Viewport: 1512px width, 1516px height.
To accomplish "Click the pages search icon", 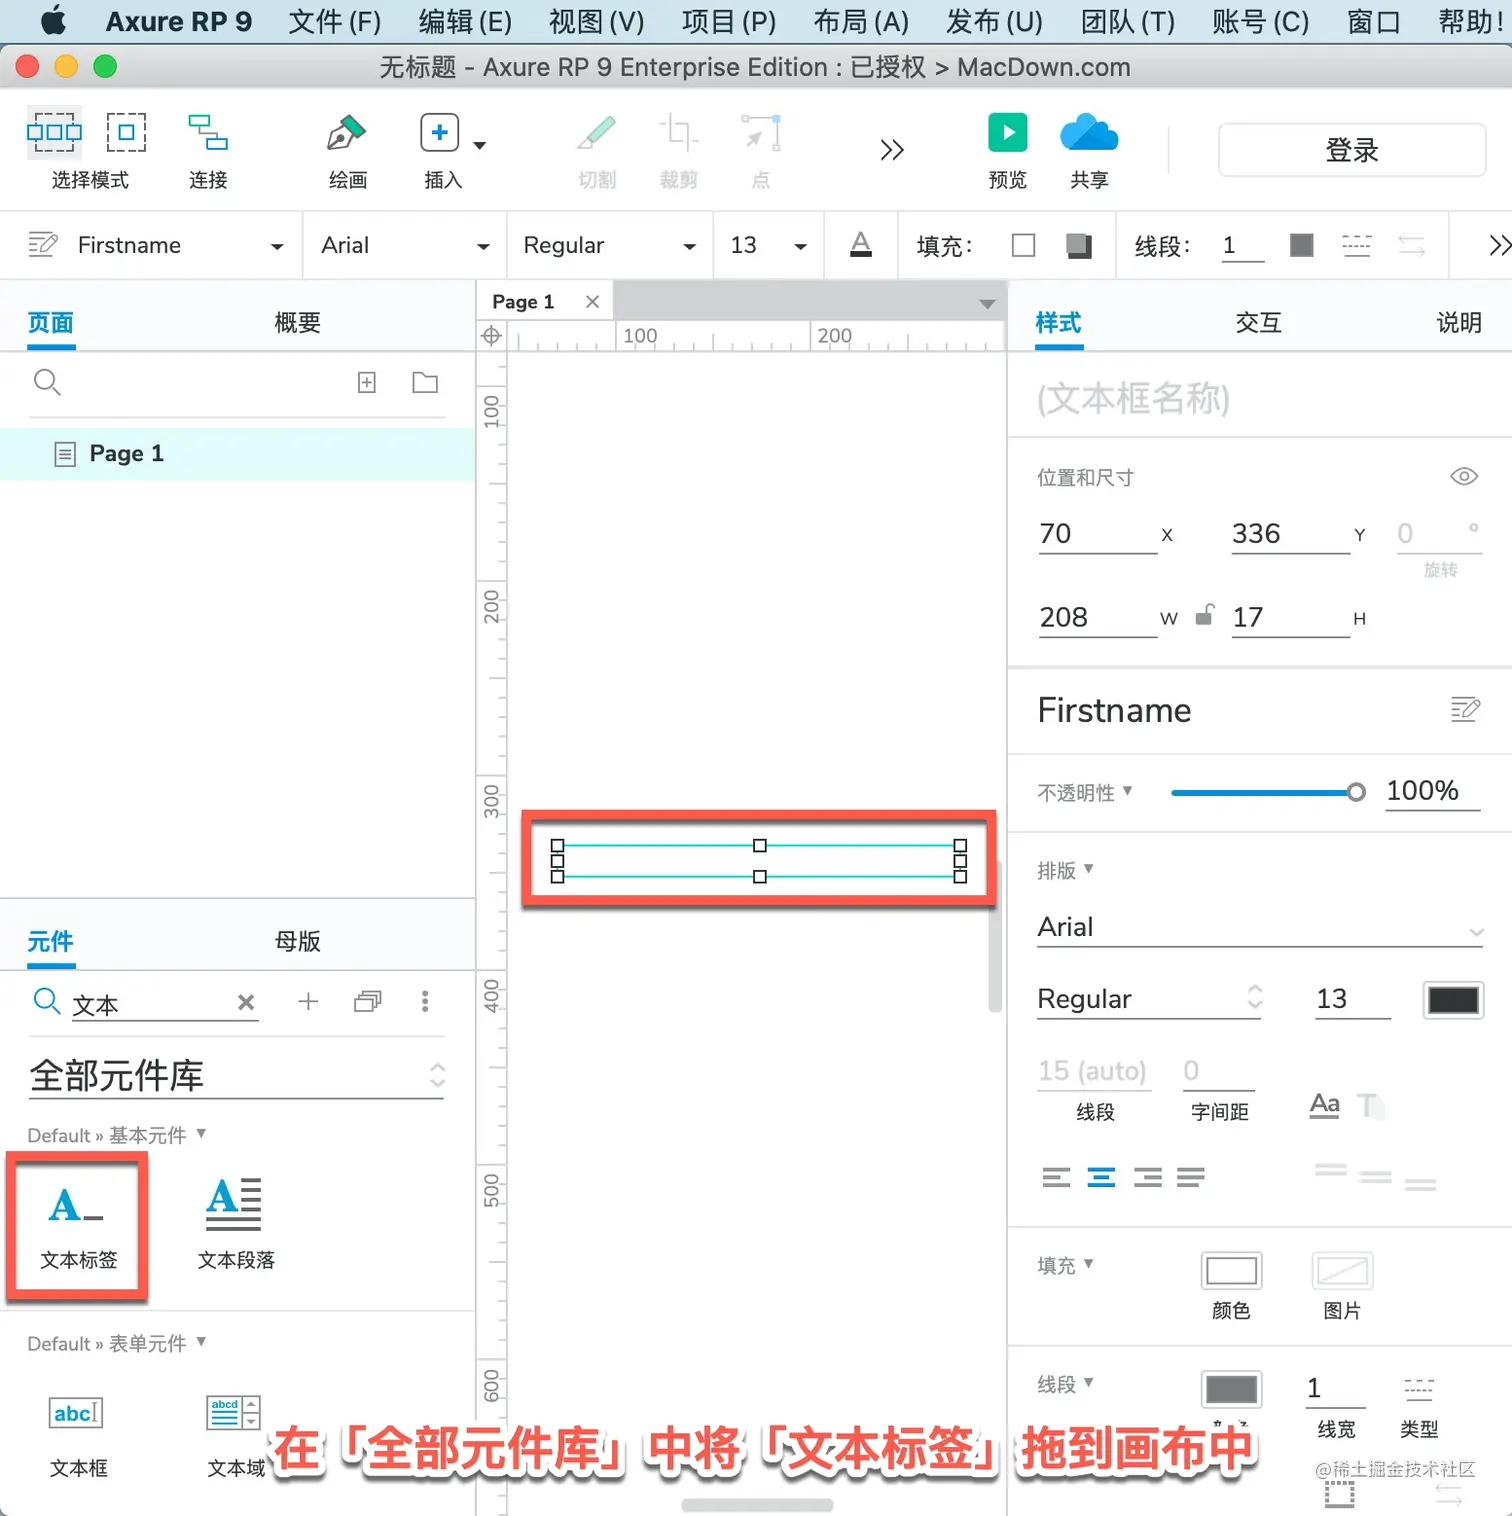I will pos(47,382).
